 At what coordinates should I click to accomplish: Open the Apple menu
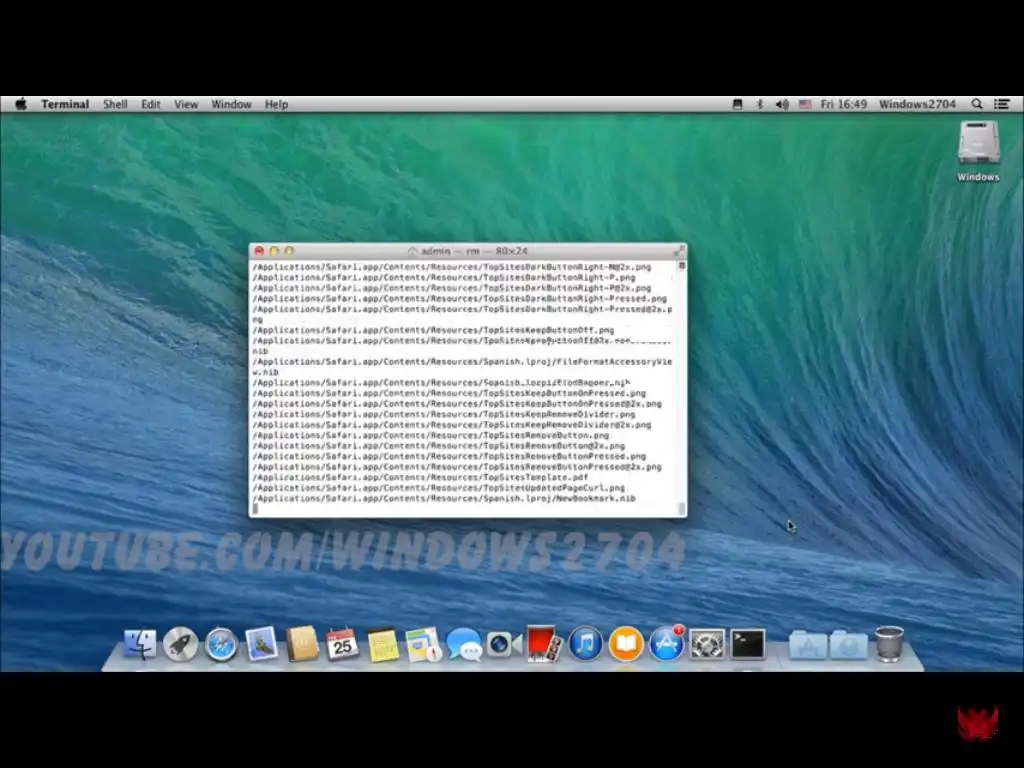(21, 104)
